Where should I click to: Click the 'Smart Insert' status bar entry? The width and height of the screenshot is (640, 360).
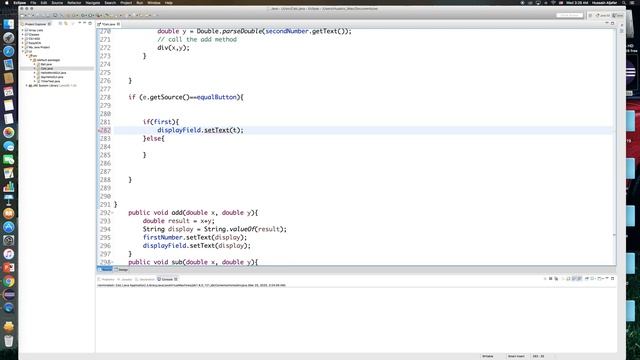[516, 356]
